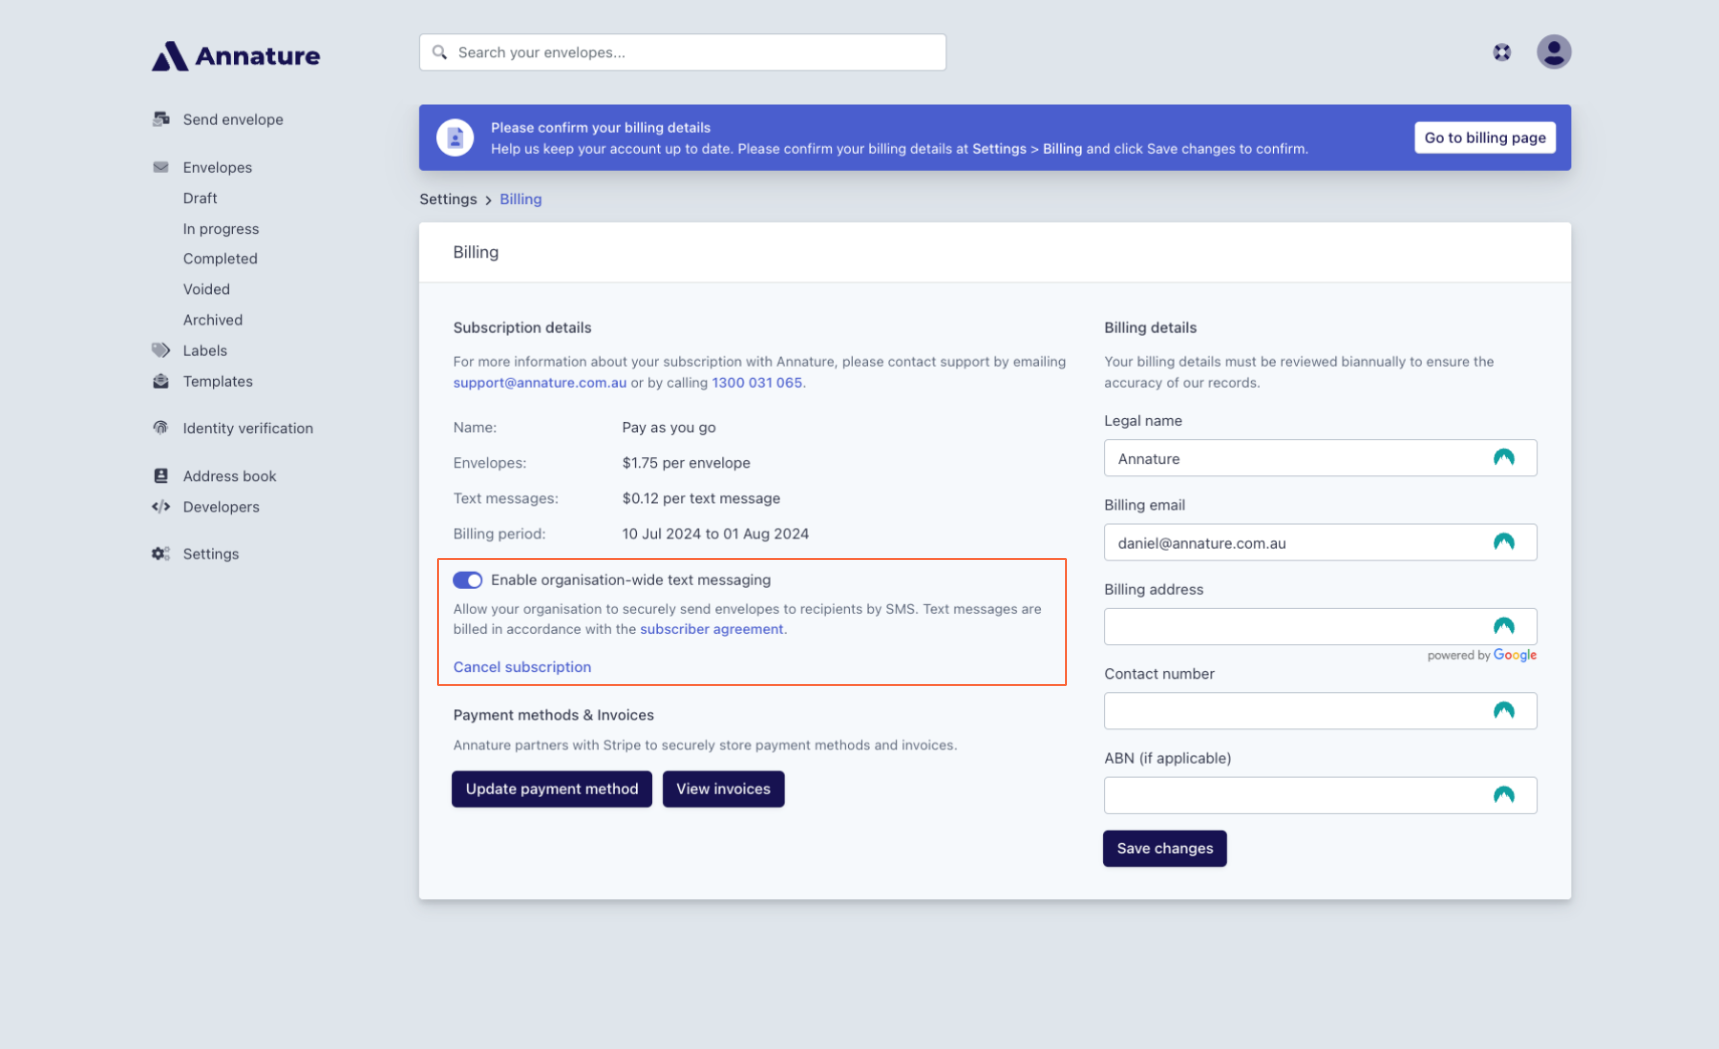Screen dimensions: 1719x1049
Task: Click the '$1.75 per envelope' value
Action: [686, 463]
